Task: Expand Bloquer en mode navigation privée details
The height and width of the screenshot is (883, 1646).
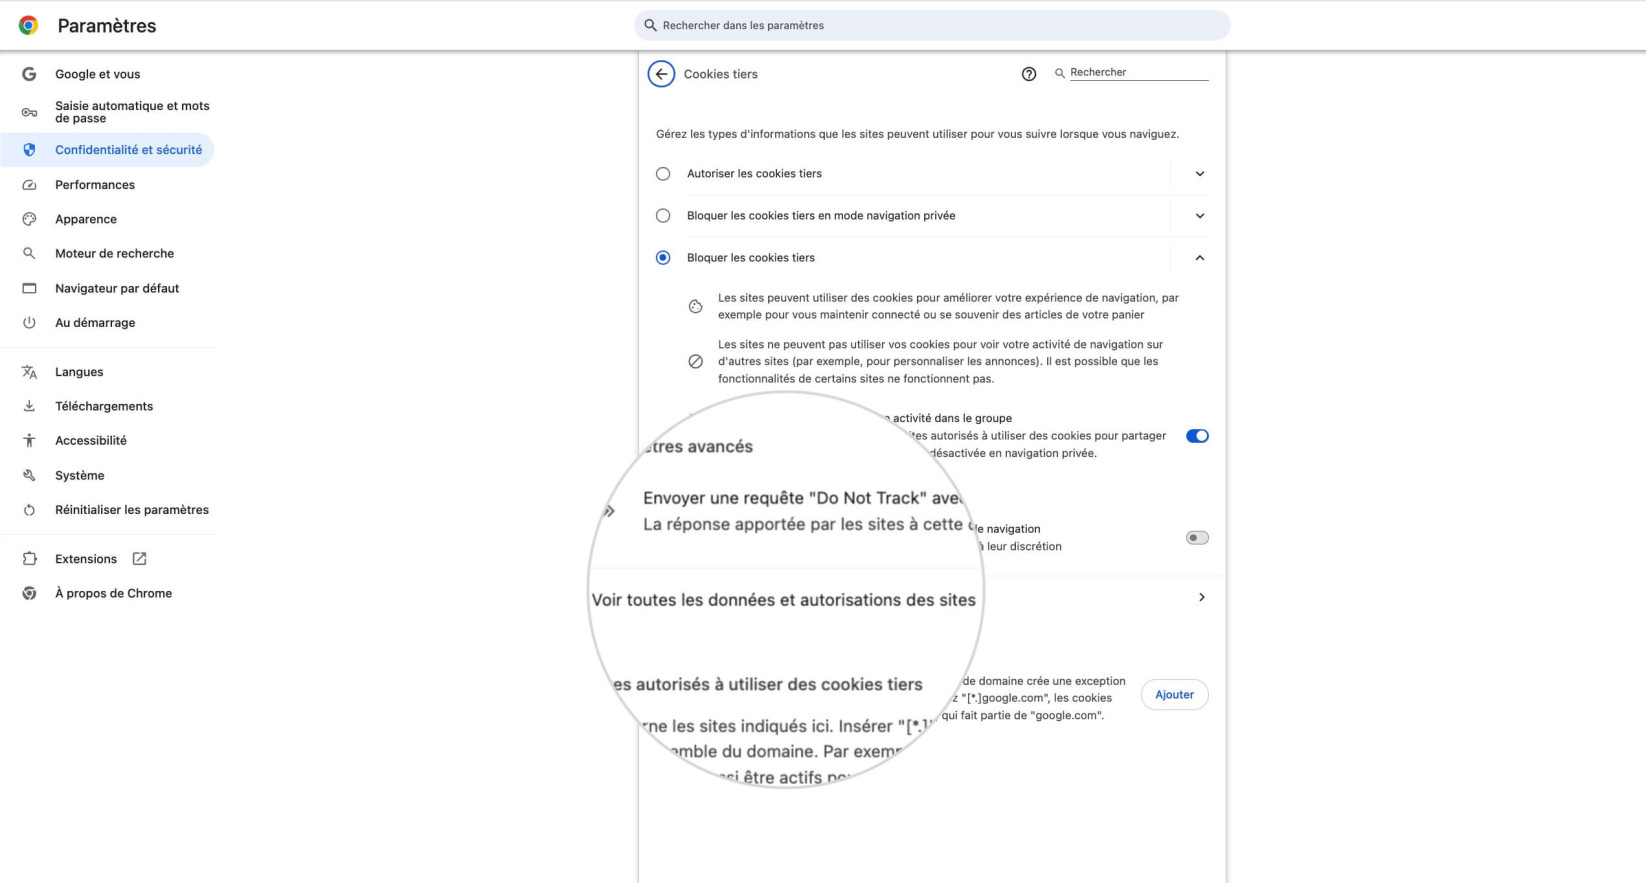Action: tap(1200, 216)
